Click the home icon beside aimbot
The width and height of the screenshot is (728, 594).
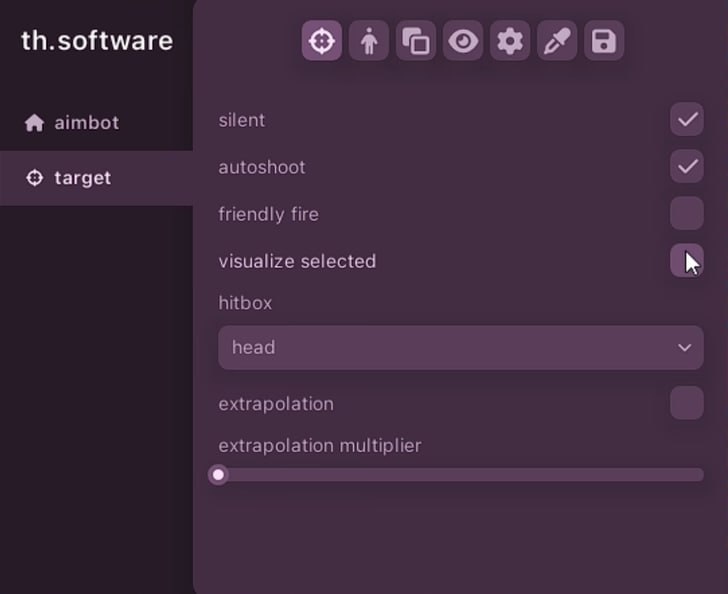click(x=35, y=123)
